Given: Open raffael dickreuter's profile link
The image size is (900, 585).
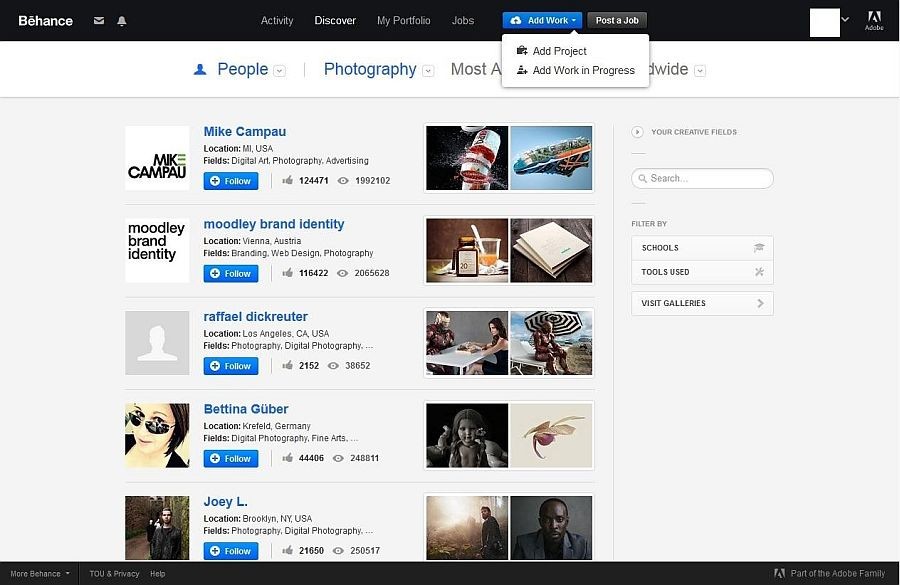Looking at the screenshot, I should click(255, 317).
